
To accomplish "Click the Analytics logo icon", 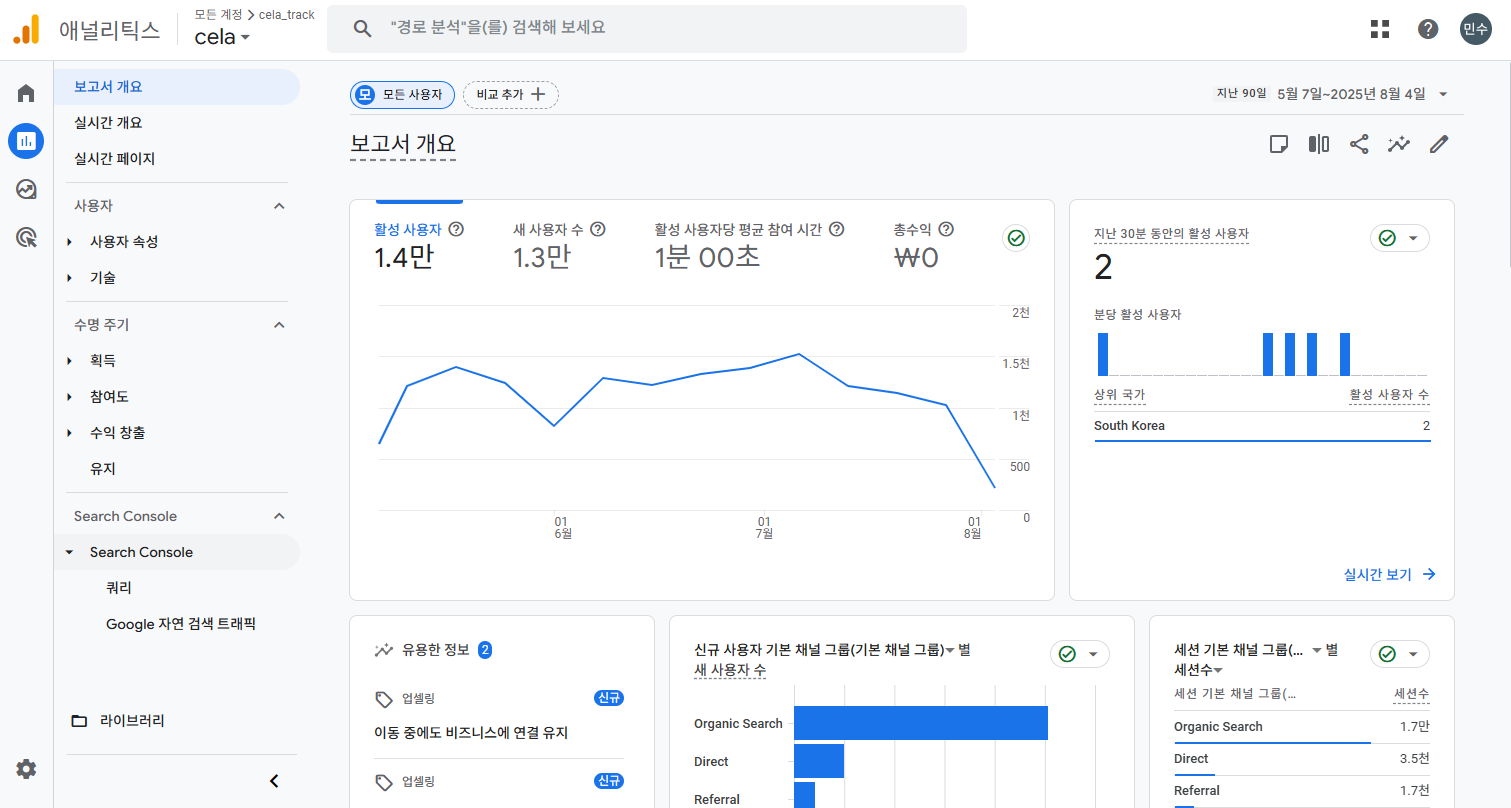I will click(26, 29).
